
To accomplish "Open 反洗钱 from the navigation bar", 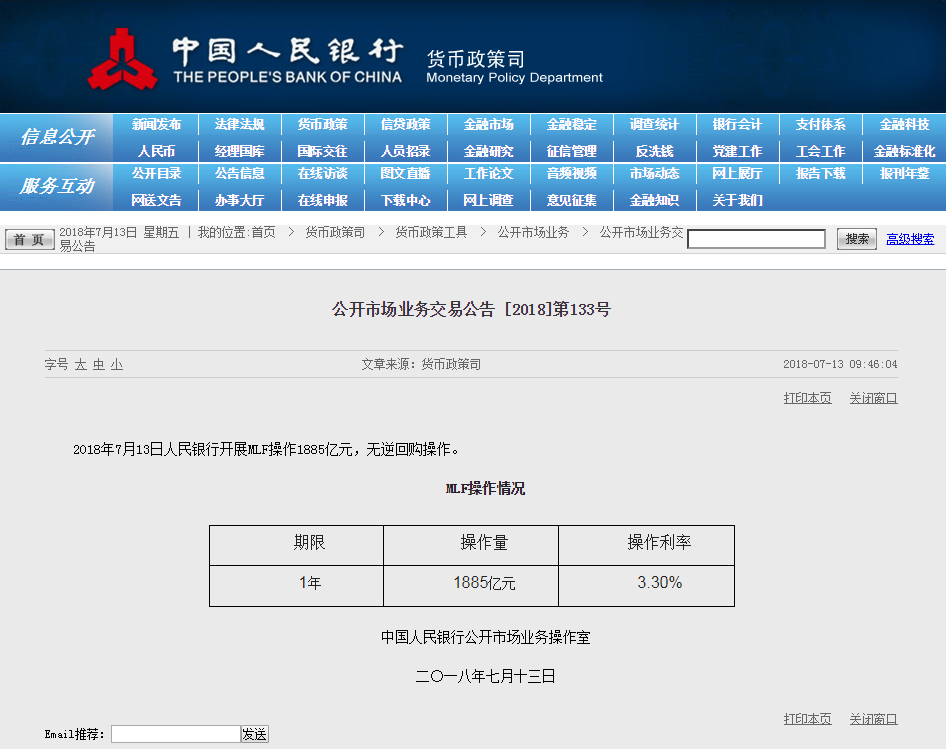I will click(x=654, y=151).
